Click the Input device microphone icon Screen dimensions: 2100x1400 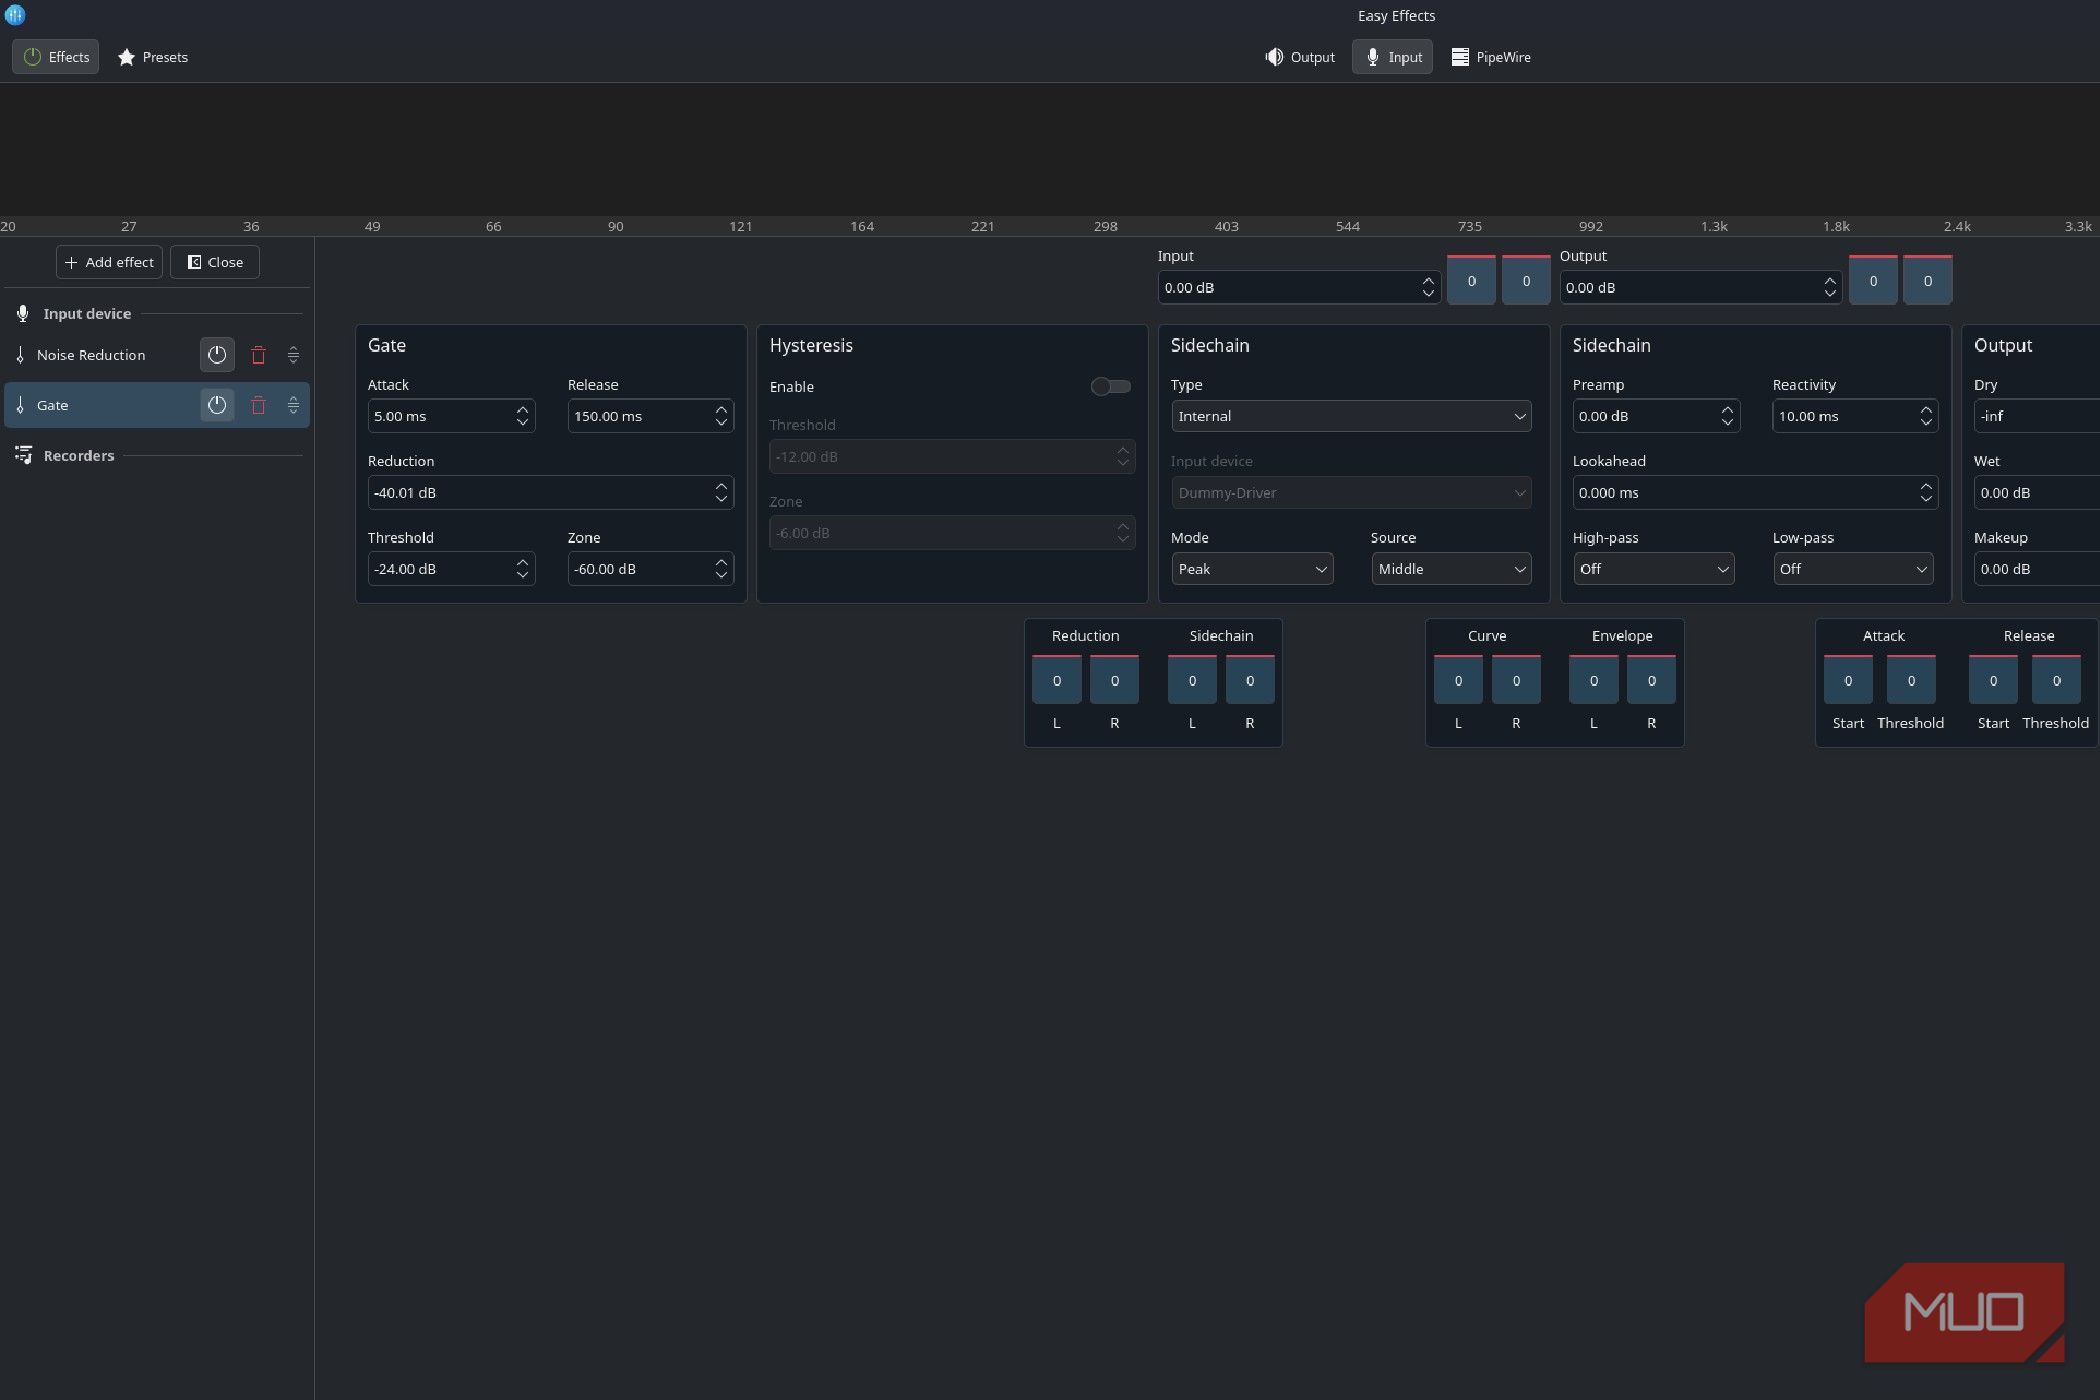point(23,314)
